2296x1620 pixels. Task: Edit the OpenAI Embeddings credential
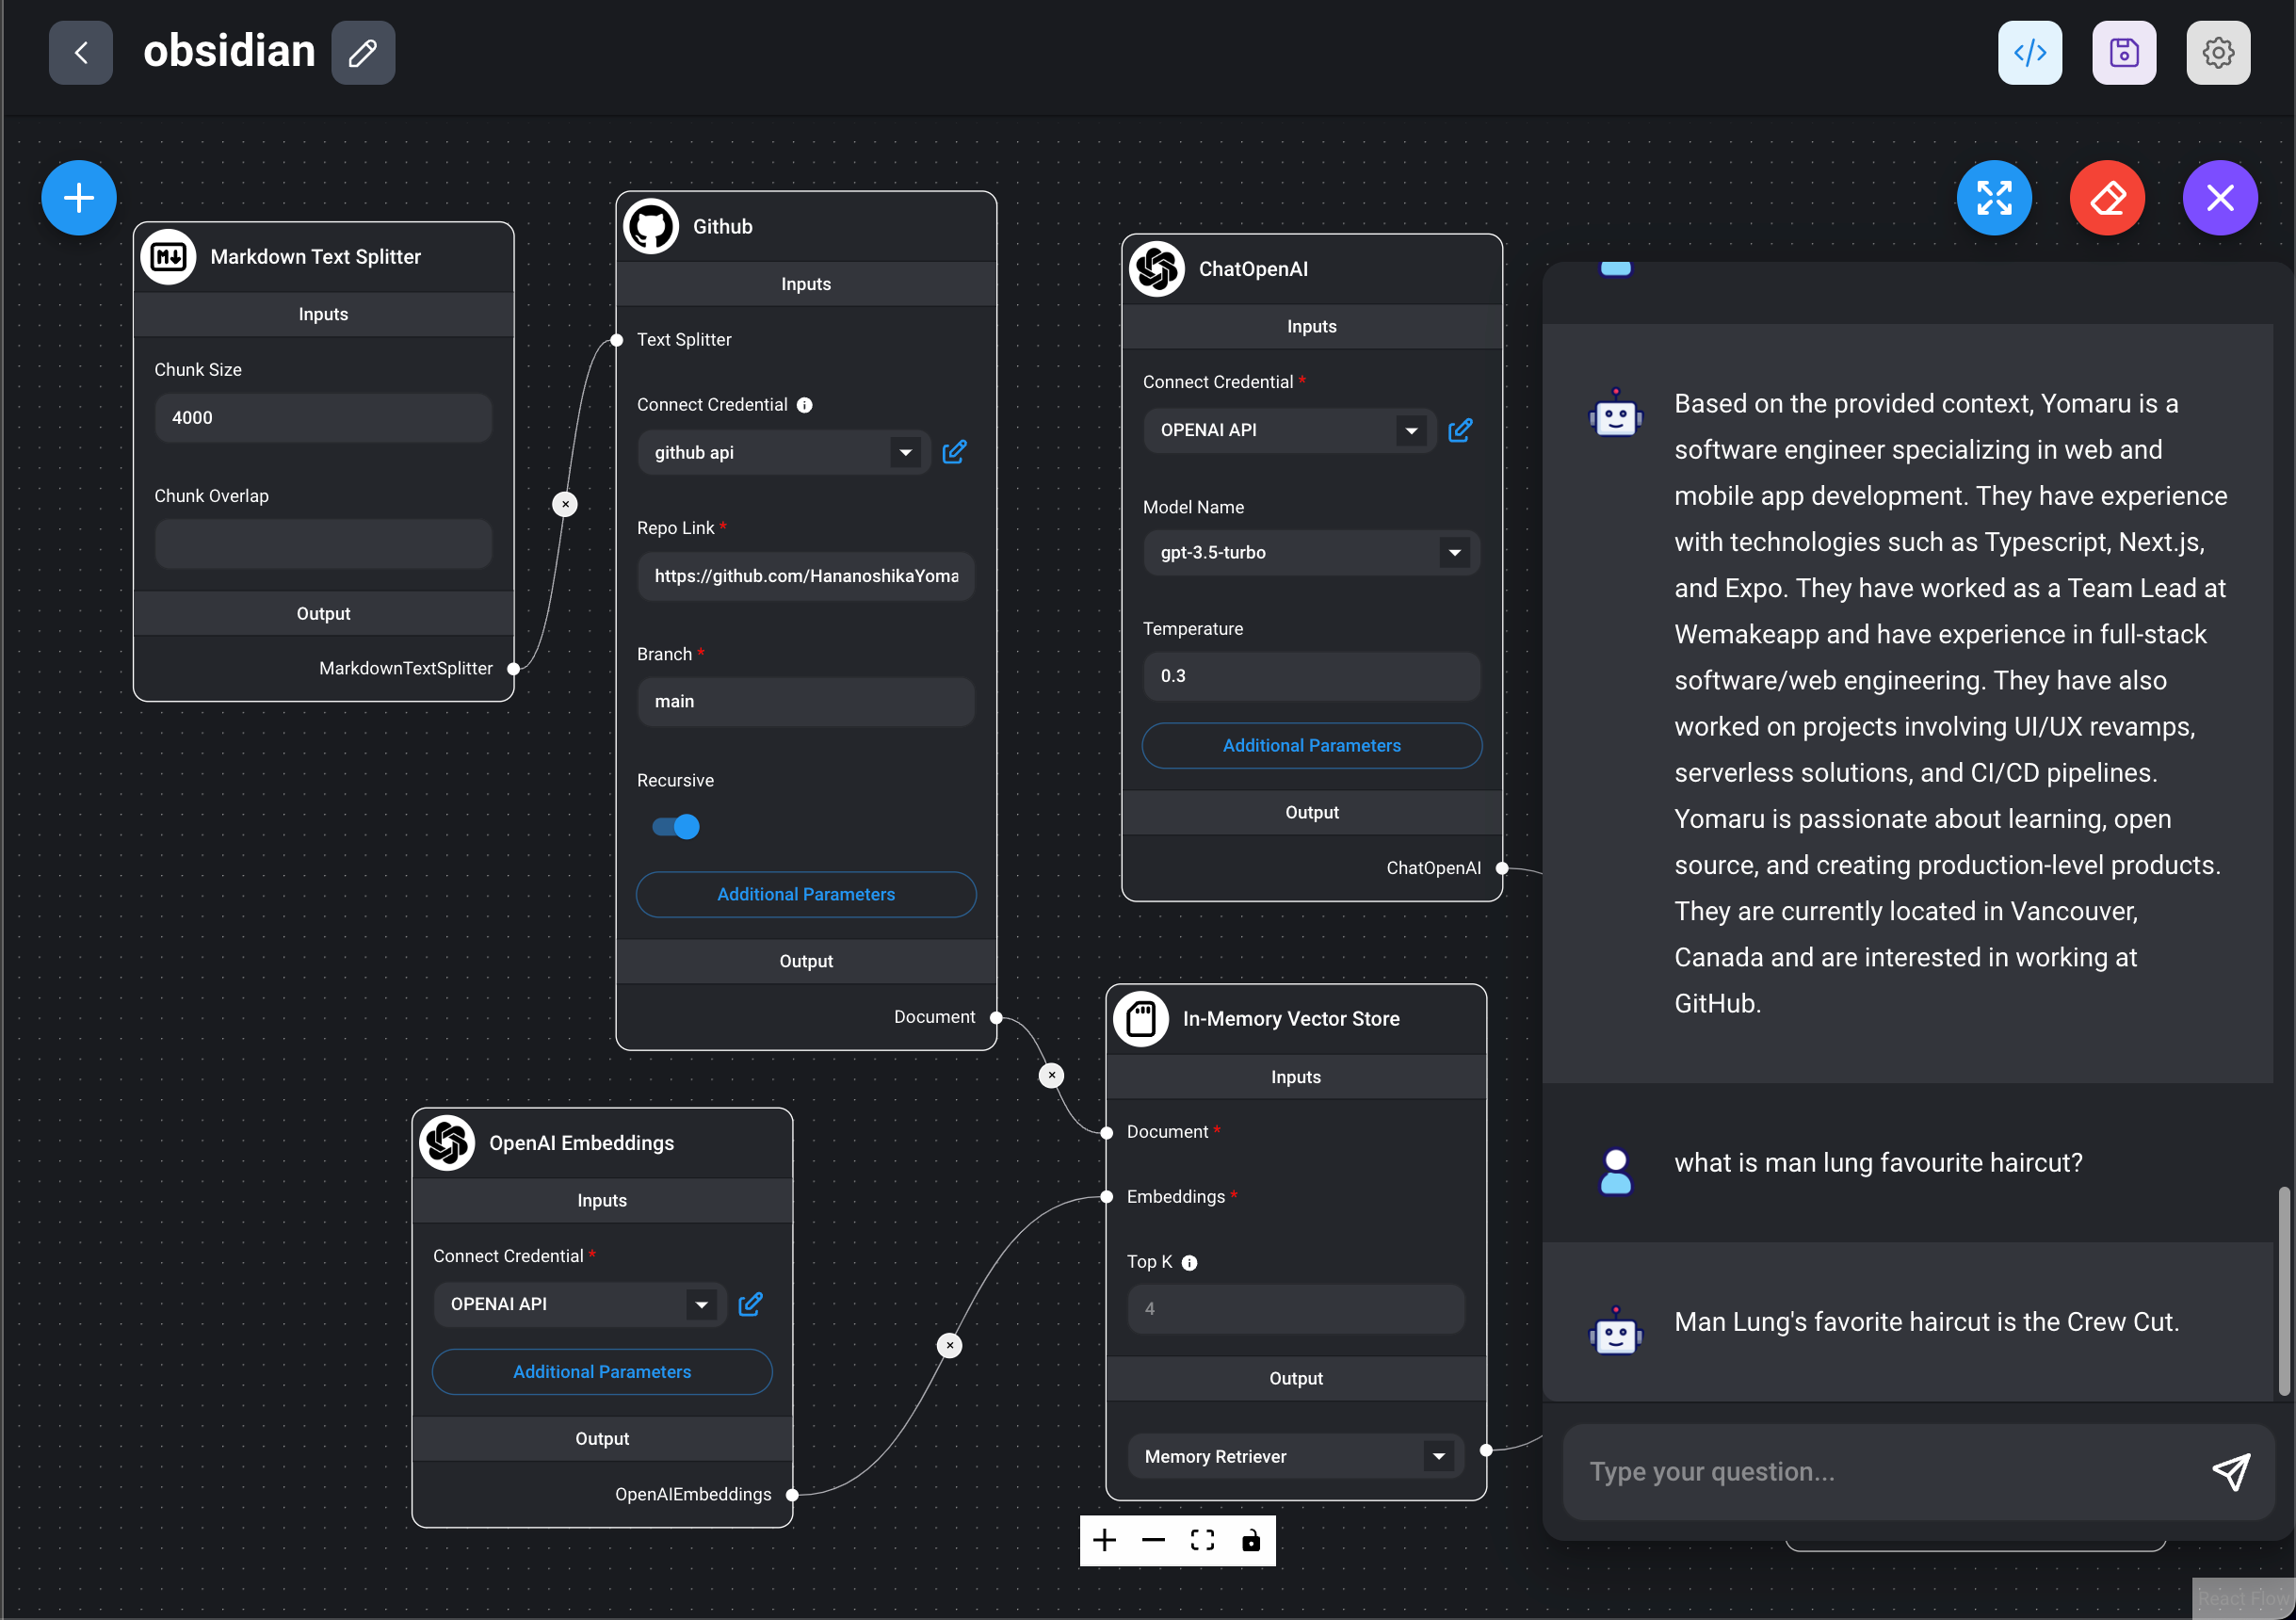click(750, 1304)
